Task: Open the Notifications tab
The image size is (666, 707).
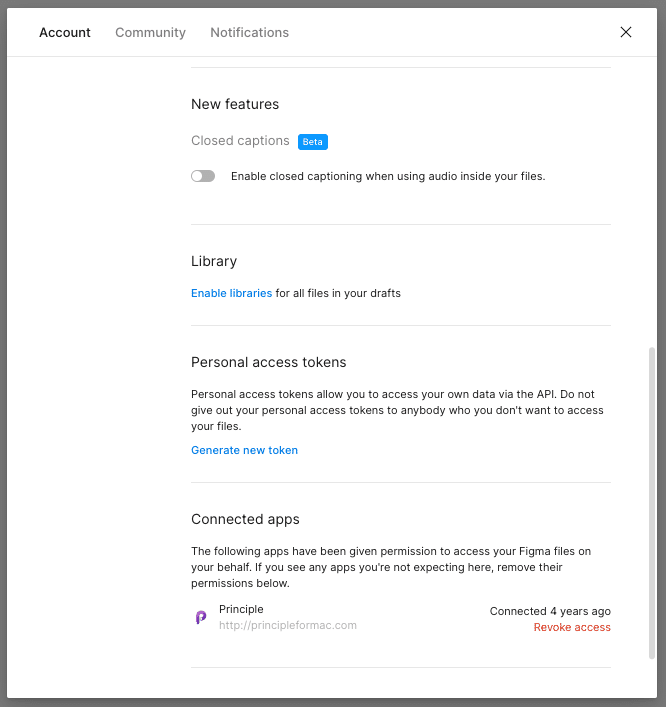Action: pyautogui.click(x=249, y=32)
